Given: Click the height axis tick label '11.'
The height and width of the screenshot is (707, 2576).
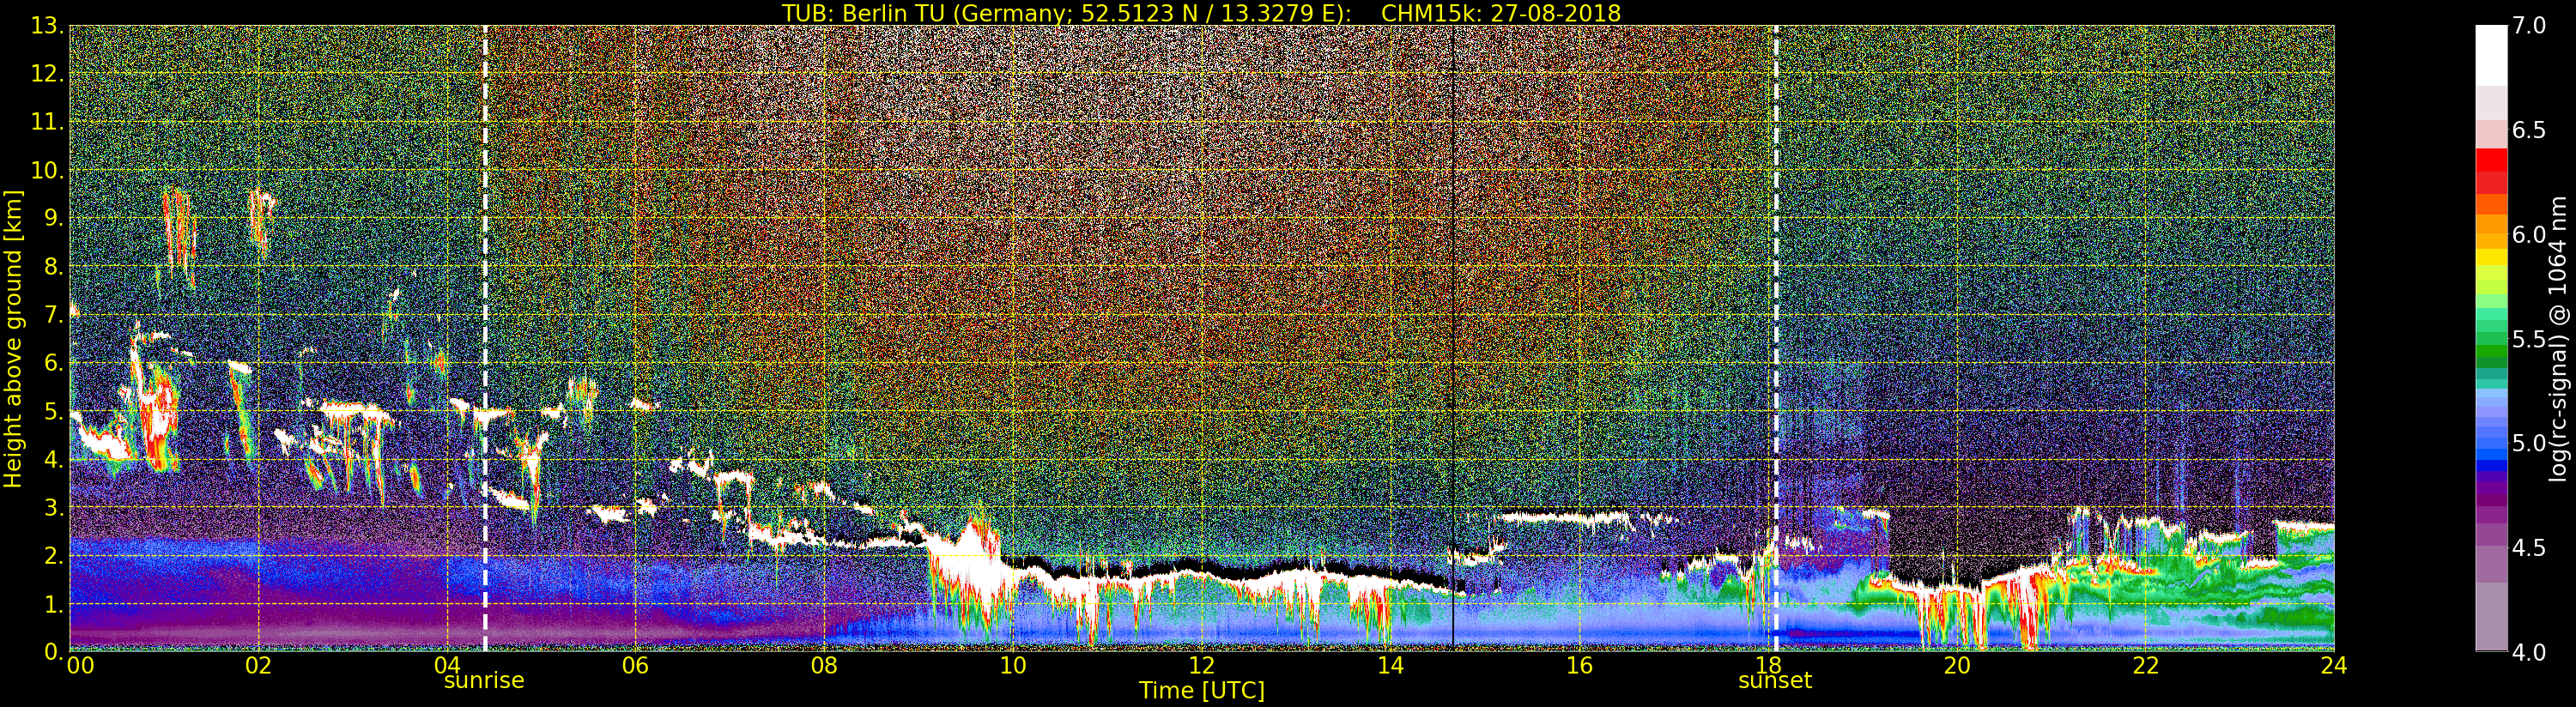Looking at the screenshot, I should pos(46,122).
